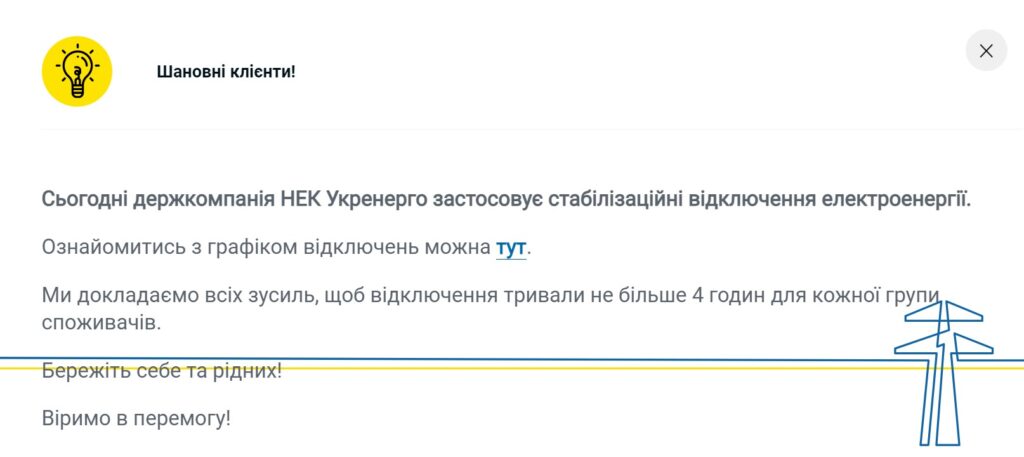Click the word "споживачів."
Image resolution: width=1024 pixels, height=457 pixels.
pyautogui.click(x=101, y=323)
